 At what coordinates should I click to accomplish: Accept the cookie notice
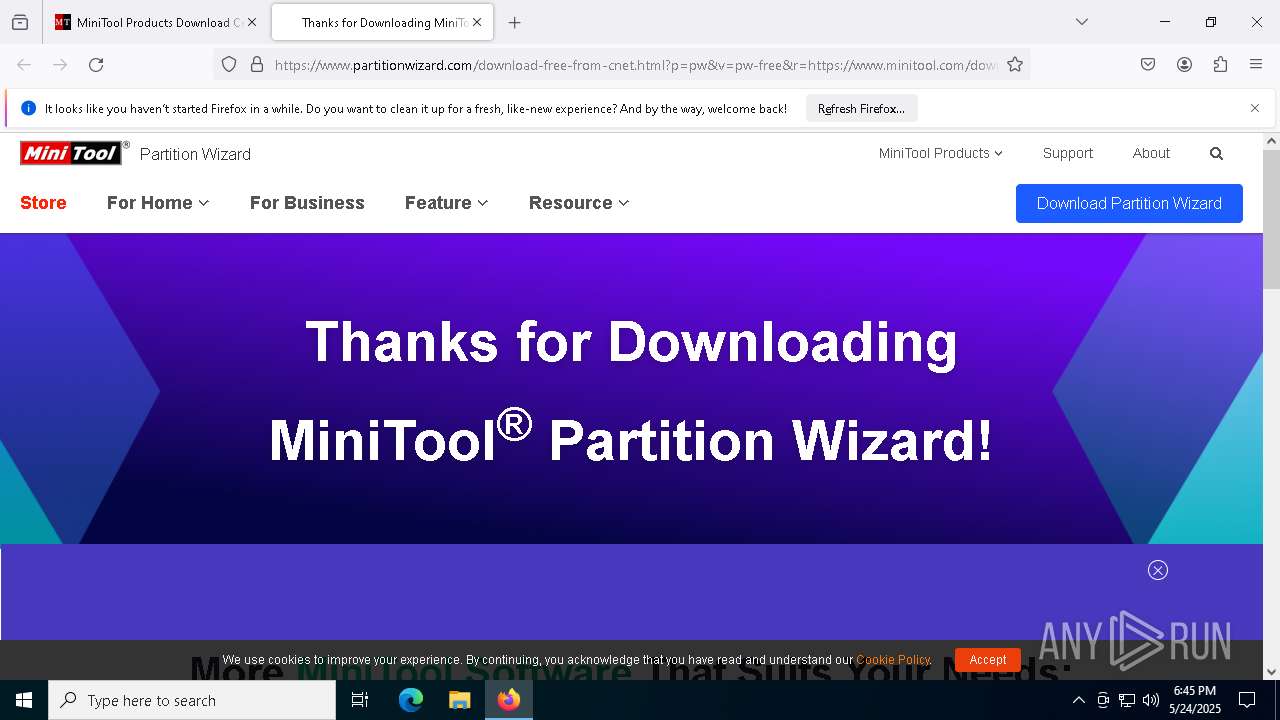click(987, 660)
